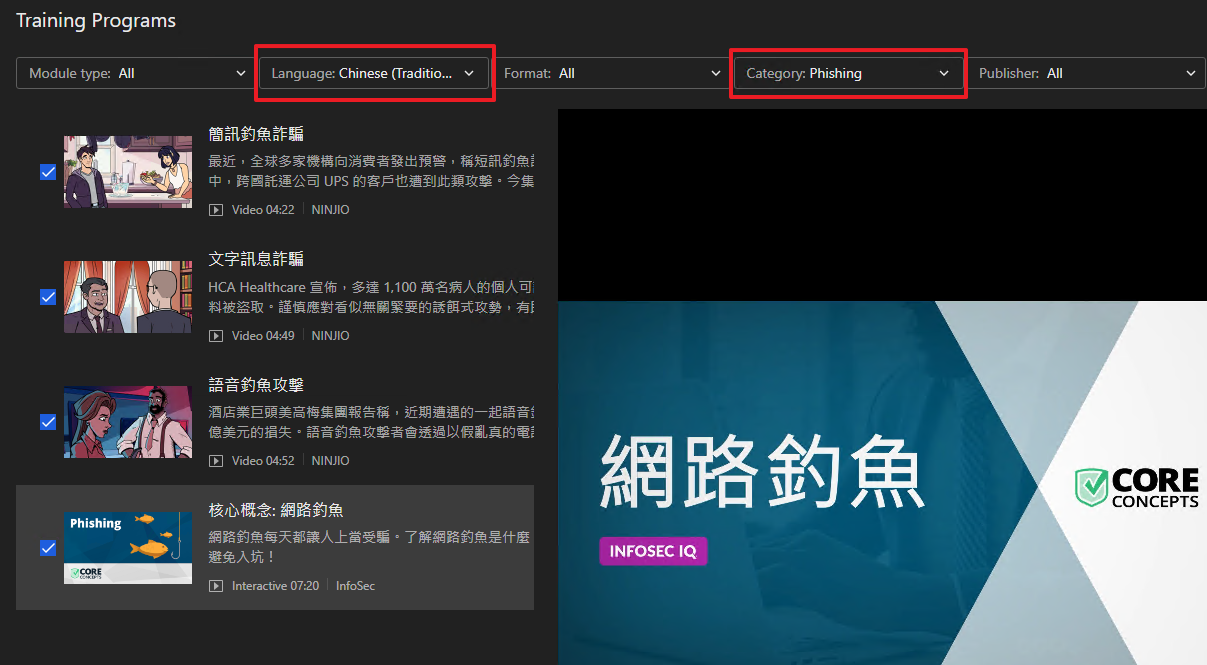The image size is (1207, 665).
Task: Open the Format filter dropdown
Action: [x=613, y=73]
